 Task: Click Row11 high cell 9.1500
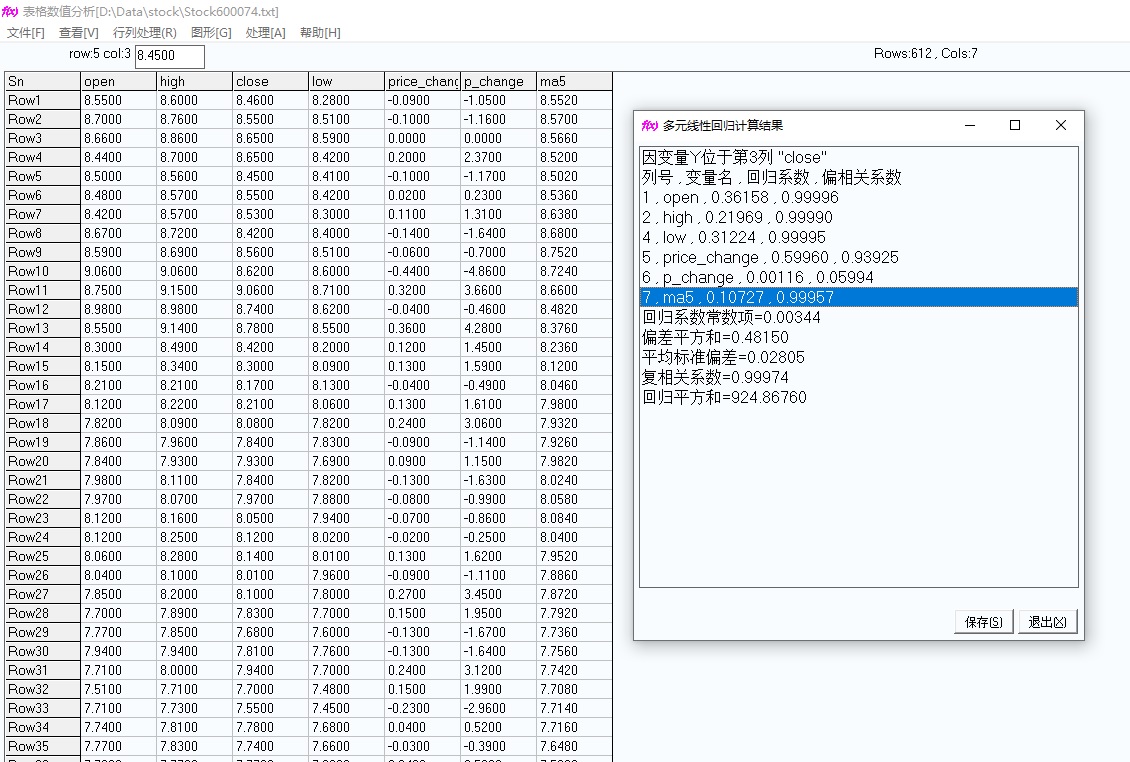tap(195, 291)
